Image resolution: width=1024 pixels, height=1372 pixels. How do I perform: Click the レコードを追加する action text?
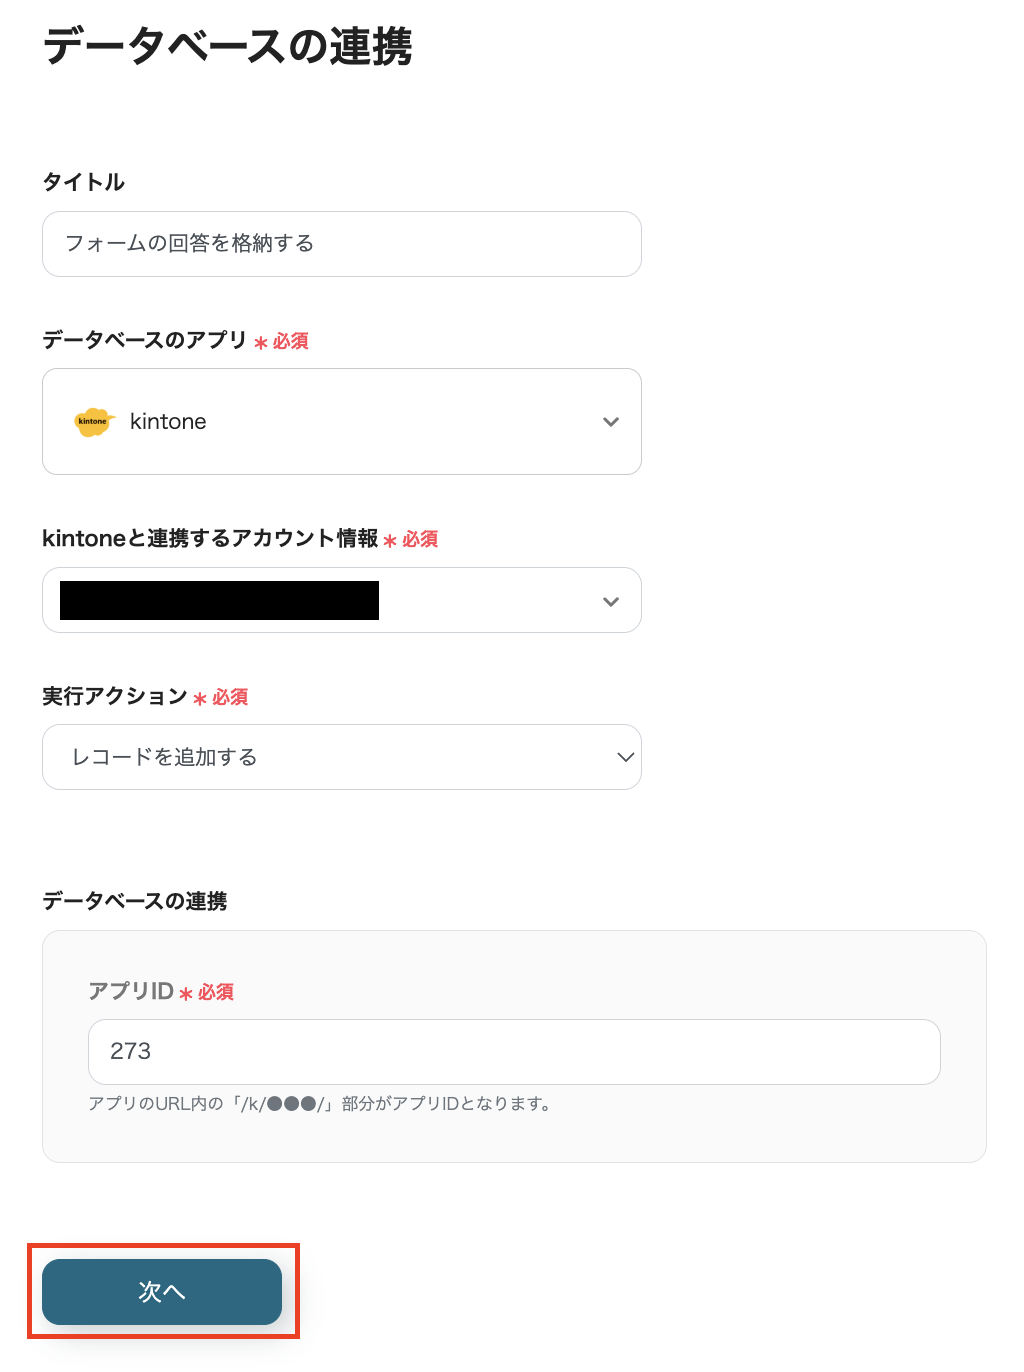click(x=164, y=757)
